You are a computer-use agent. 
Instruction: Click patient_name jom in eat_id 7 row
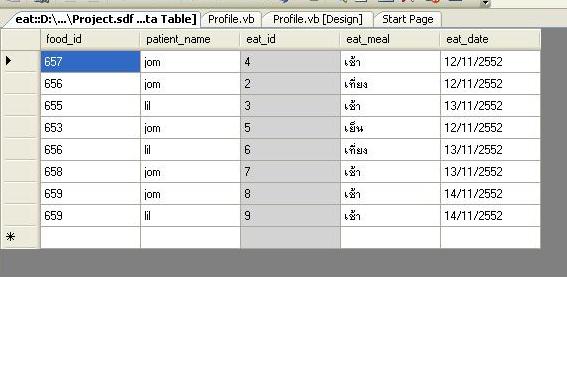tap(191, 172)
